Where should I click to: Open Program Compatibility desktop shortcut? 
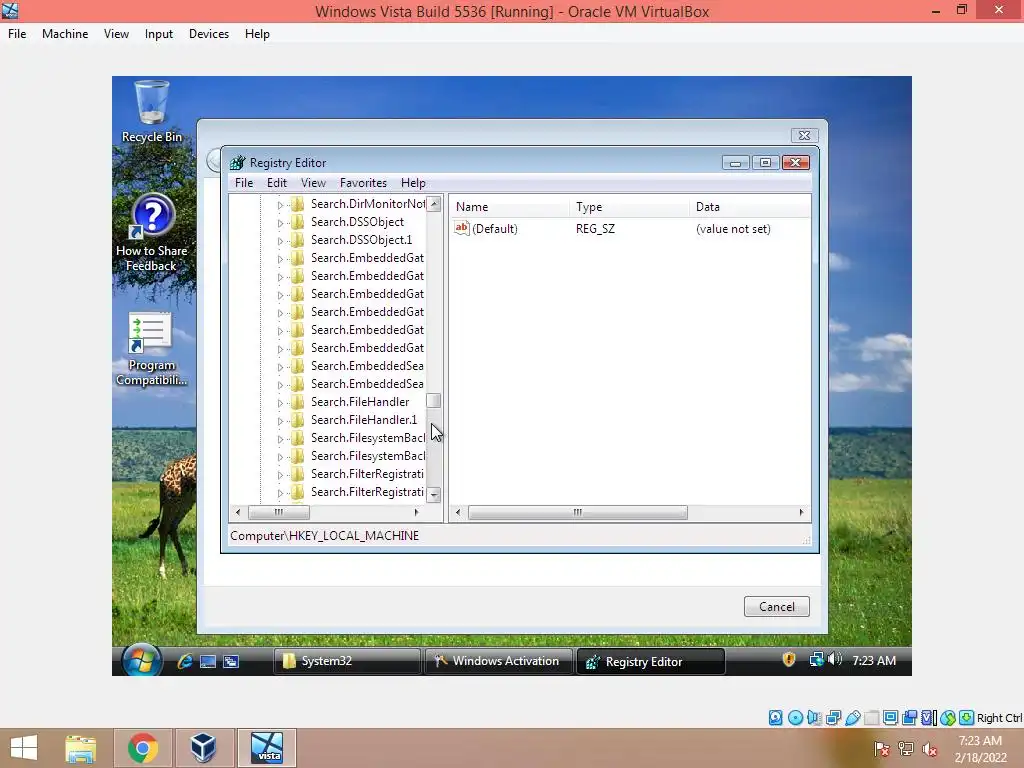pos(152,349)
